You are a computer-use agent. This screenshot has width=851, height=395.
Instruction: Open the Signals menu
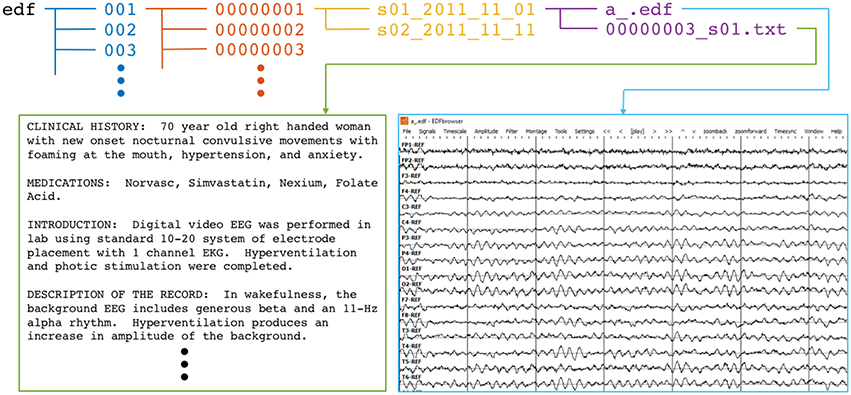coord(427,132)
